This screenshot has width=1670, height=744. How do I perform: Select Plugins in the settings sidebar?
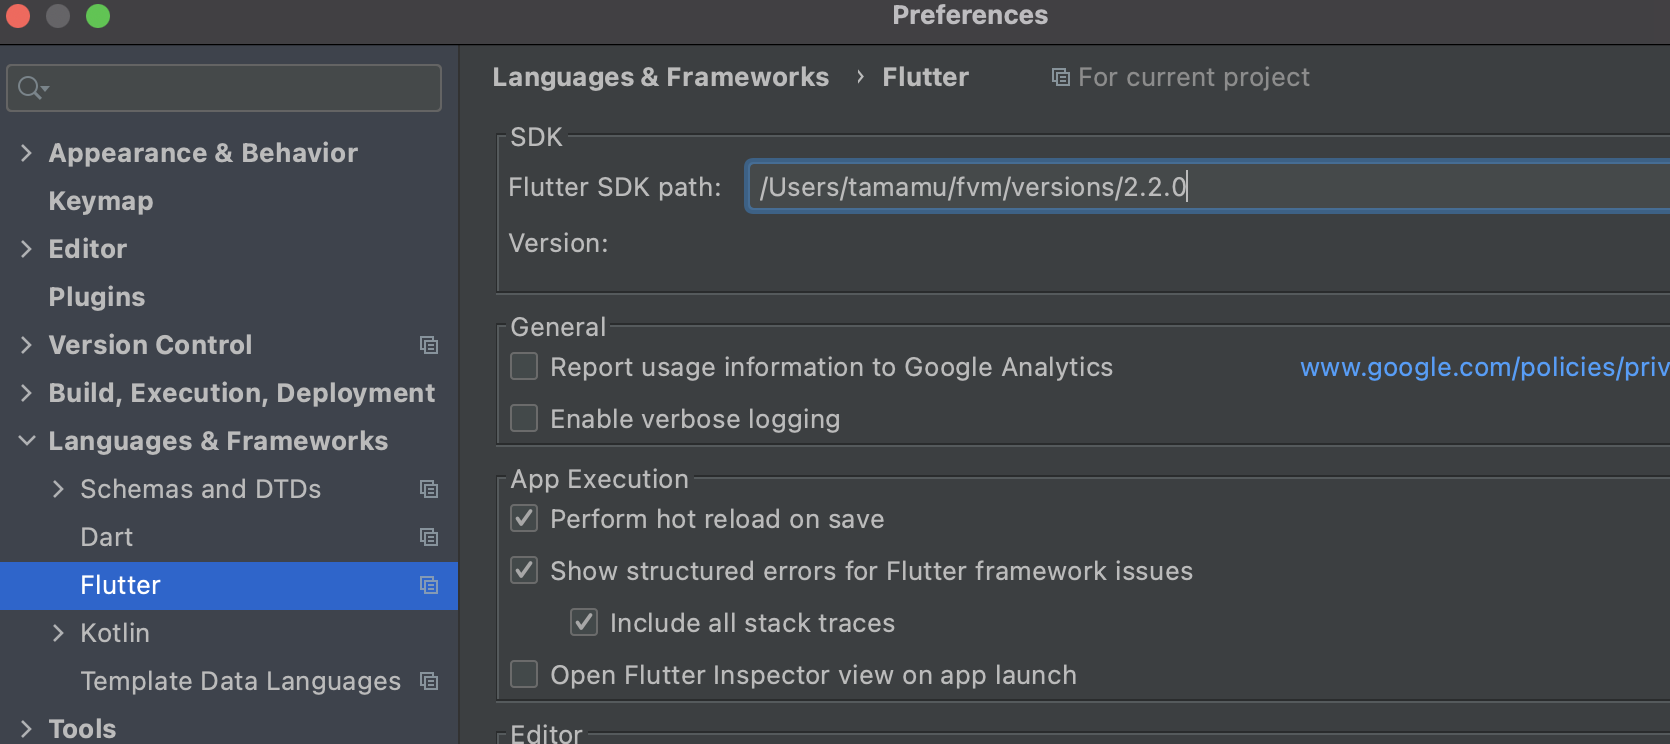coord(97,297)
